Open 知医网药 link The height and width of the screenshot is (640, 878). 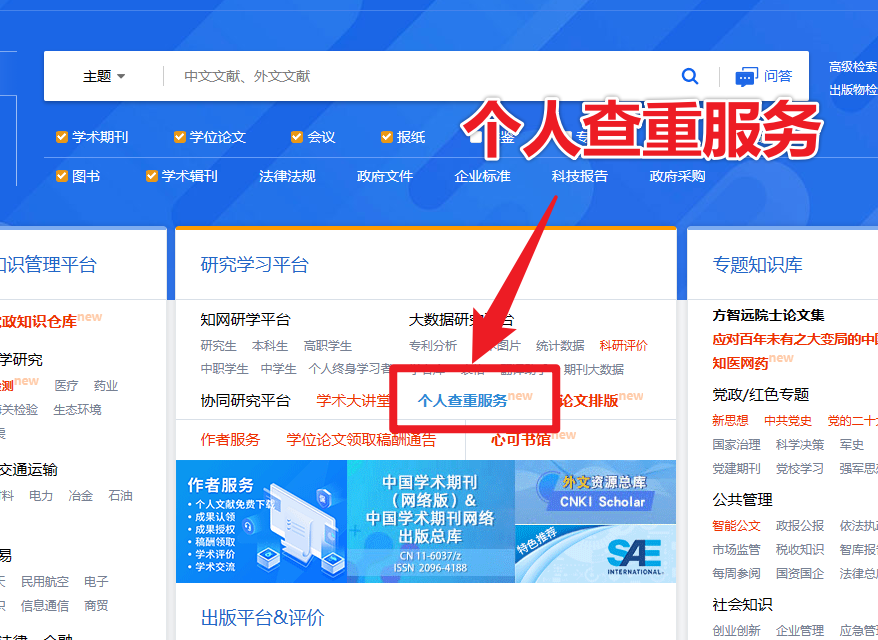click(740, 363)
